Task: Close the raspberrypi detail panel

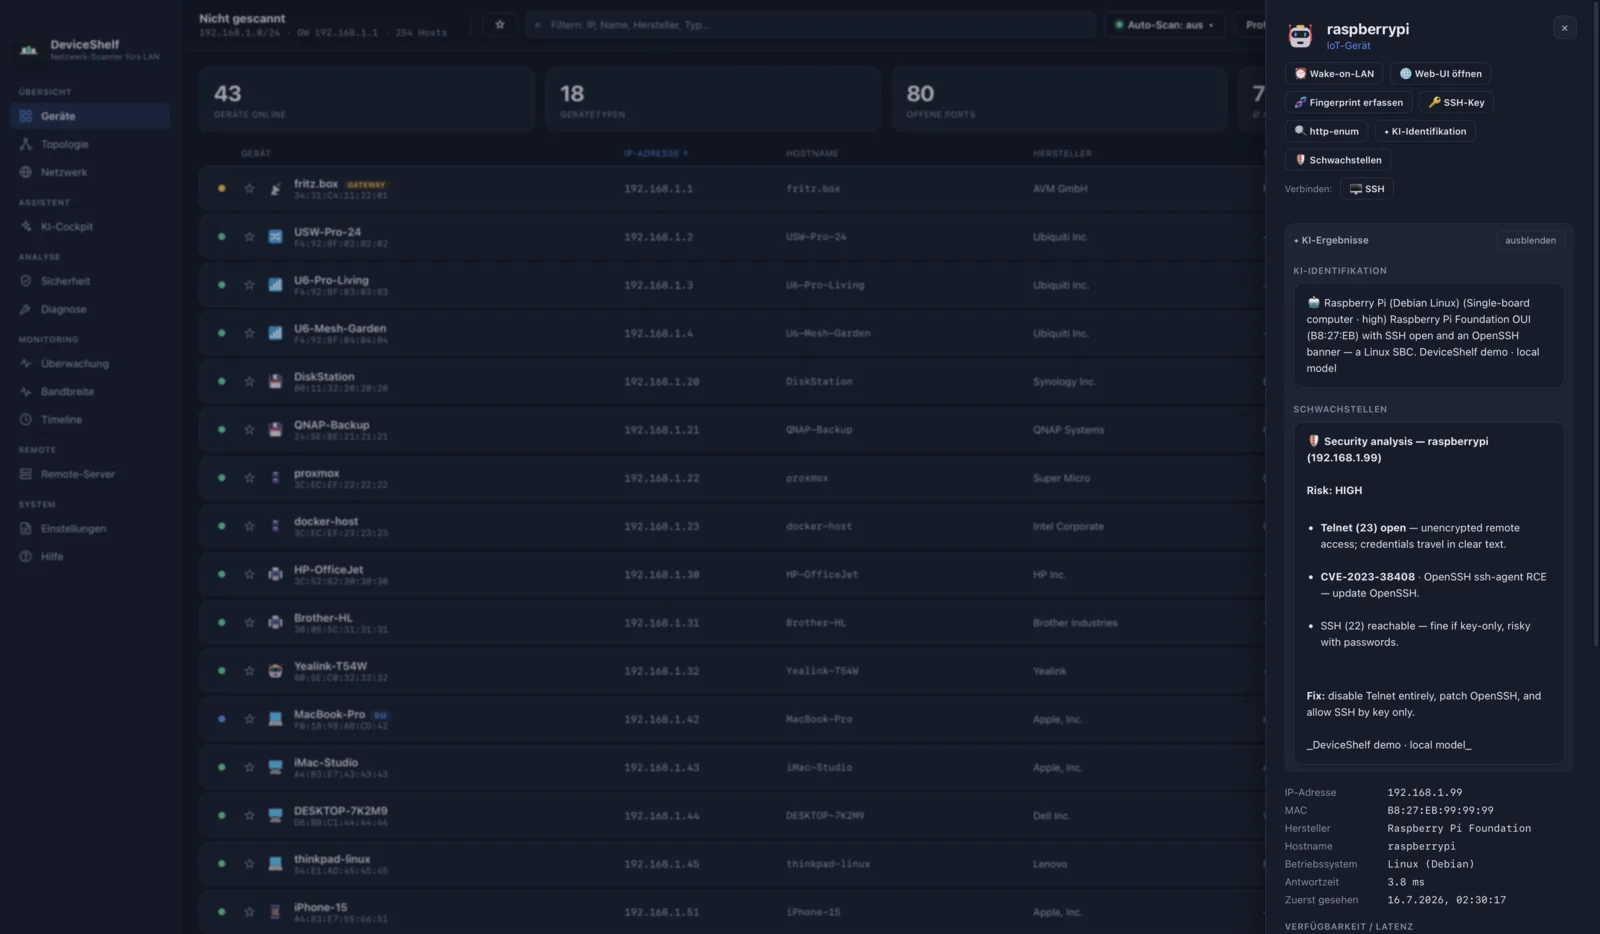Action: (1564, 28)
